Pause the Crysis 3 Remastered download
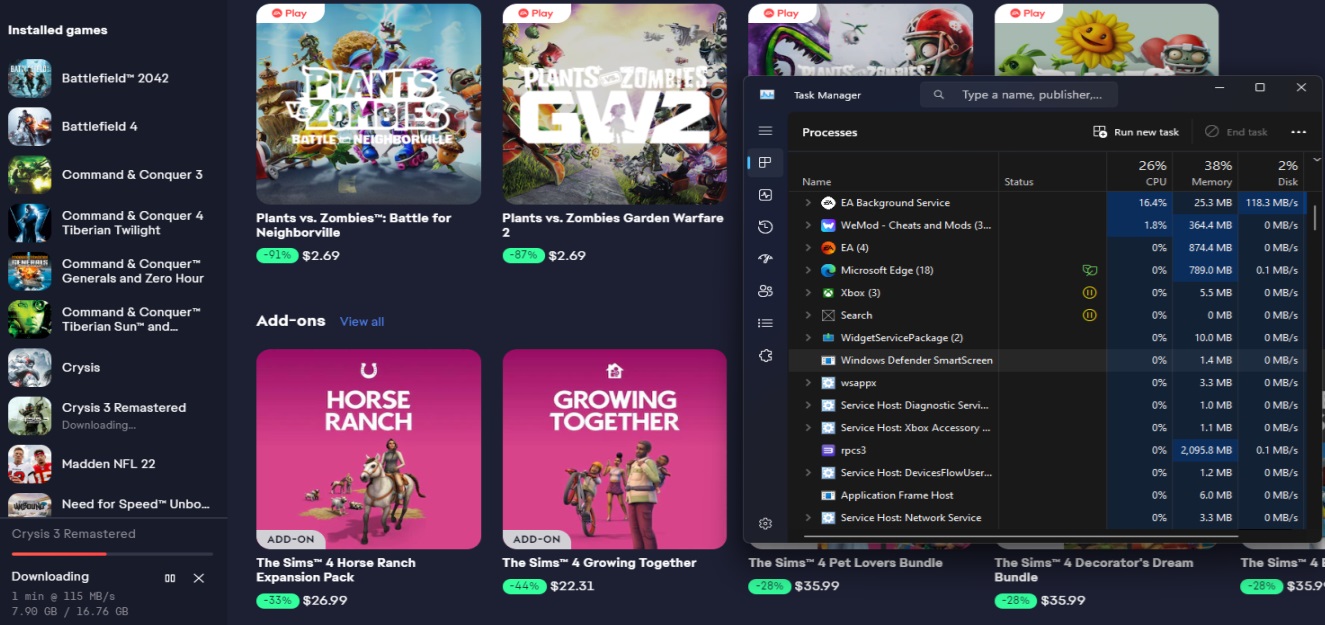Screen dimensions: 1325x625 pos(170,578)
